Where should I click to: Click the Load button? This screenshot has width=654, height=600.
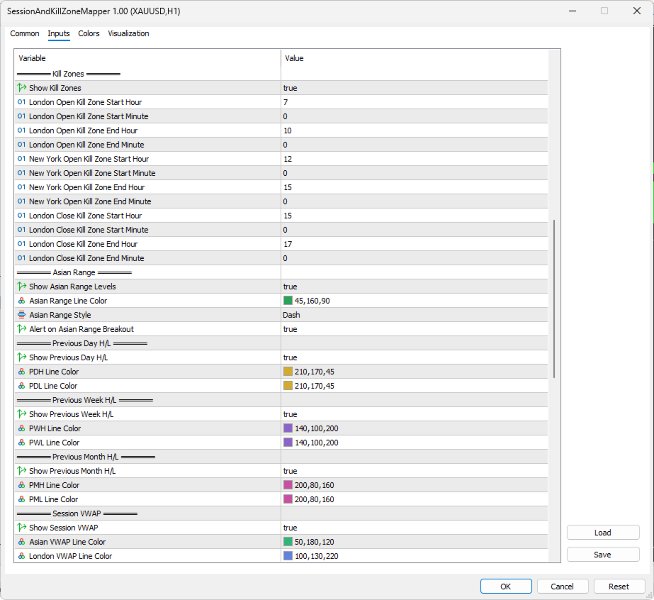tap(603, 532)
